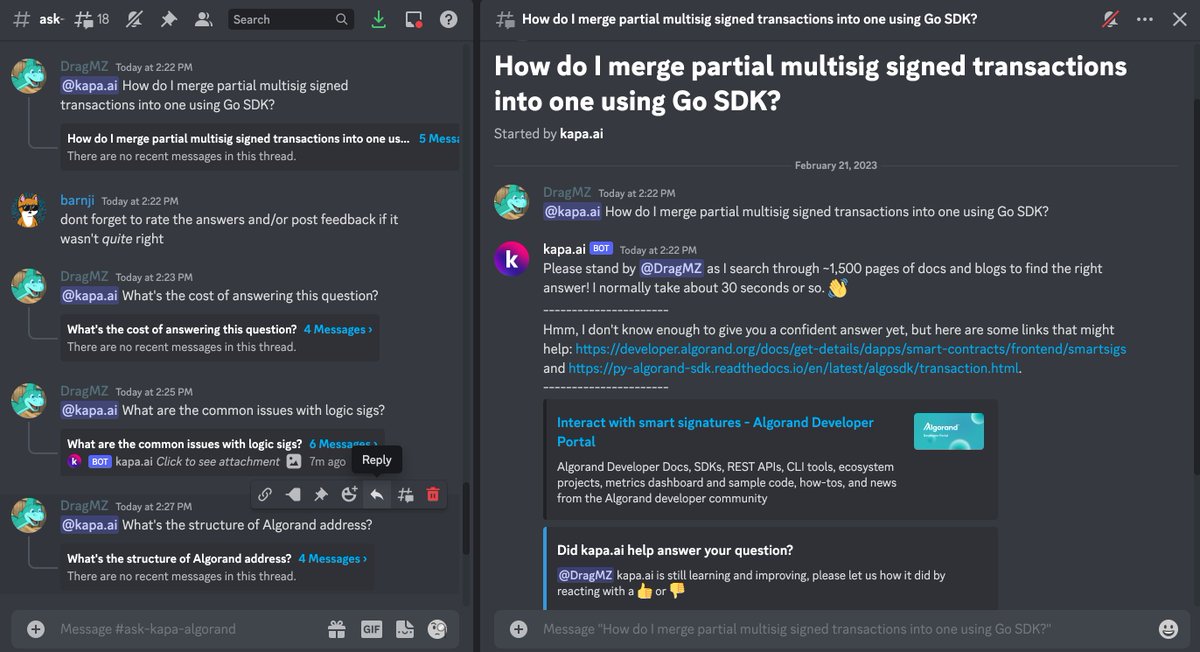Image resolution: width=1200 pixels, height=652 pixels.
Task: Click the @DragMZ mention in kapa.ai's reply
Action: point(671,269)
